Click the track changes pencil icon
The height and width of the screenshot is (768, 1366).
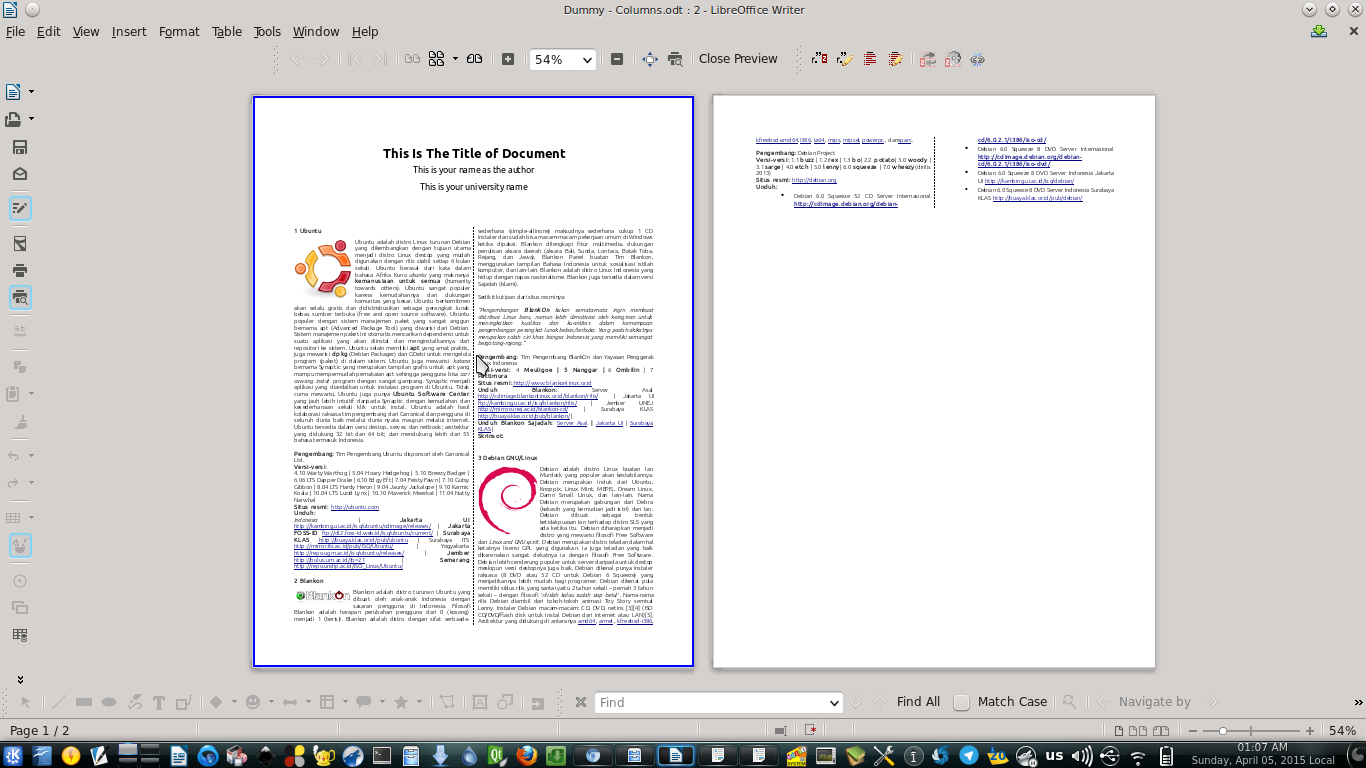coord(845,59)
